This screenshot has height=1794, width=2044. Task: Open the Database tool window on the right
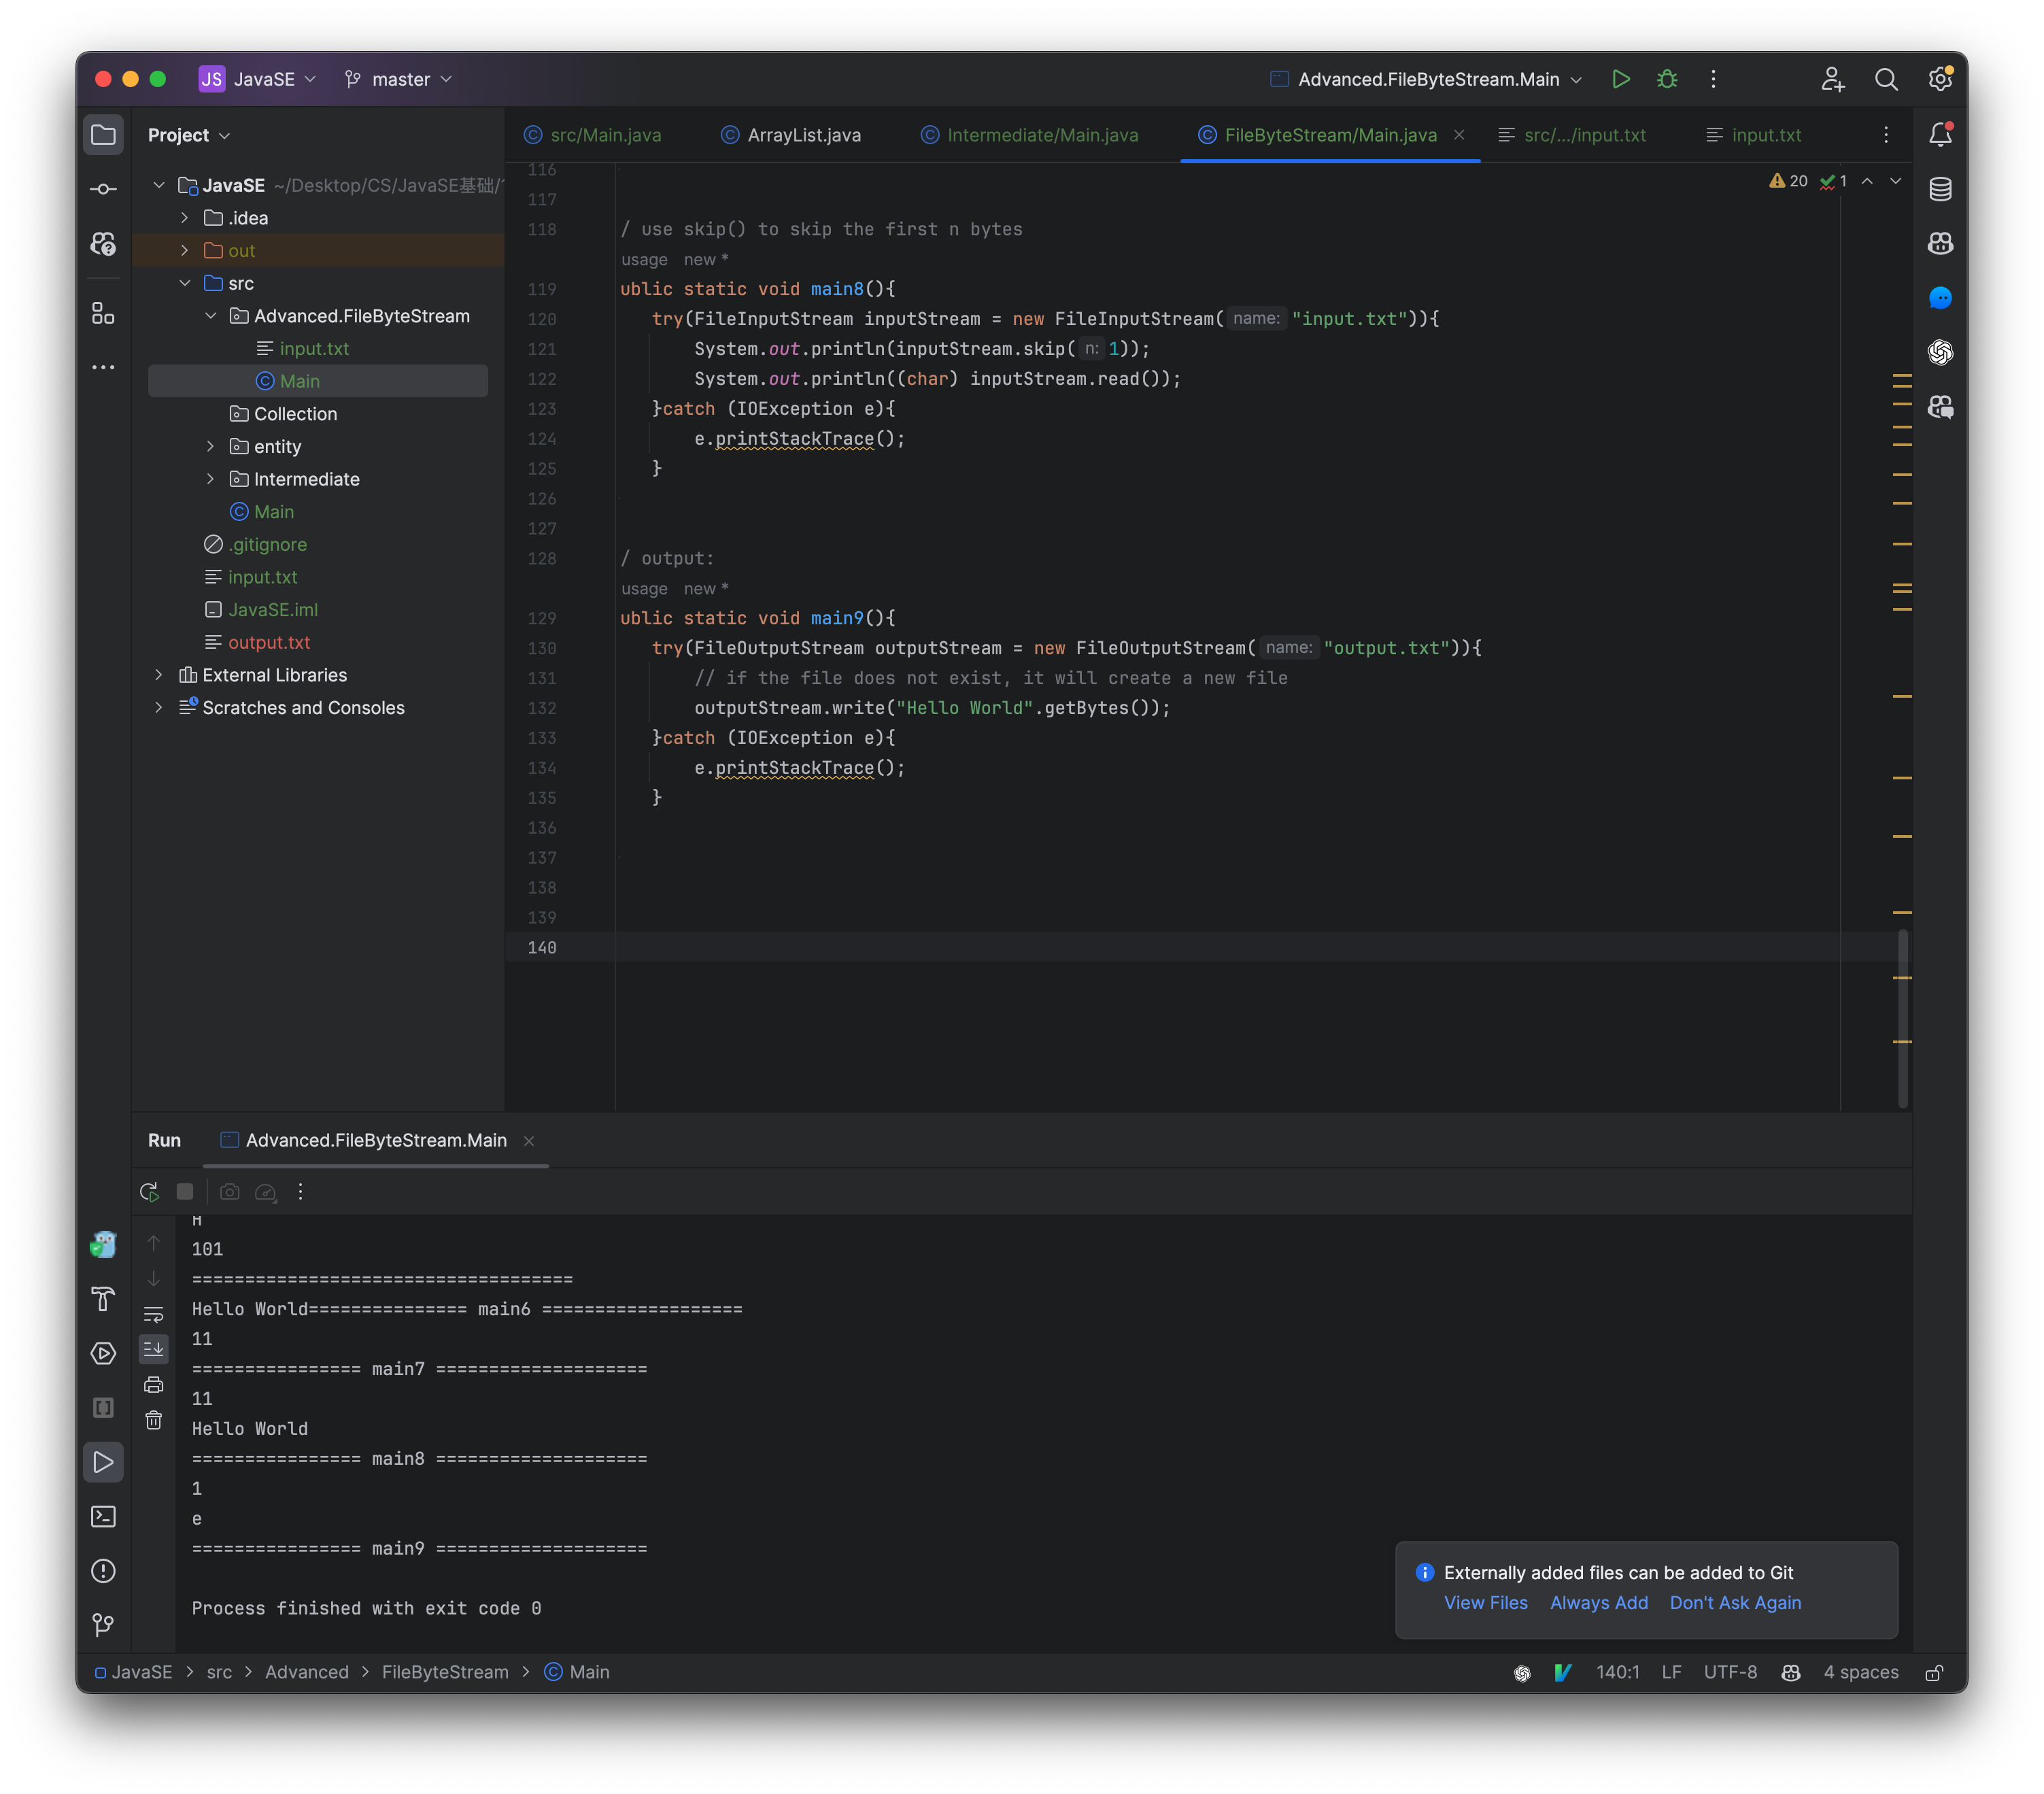pyautogui.click(x=1940, y=188)
